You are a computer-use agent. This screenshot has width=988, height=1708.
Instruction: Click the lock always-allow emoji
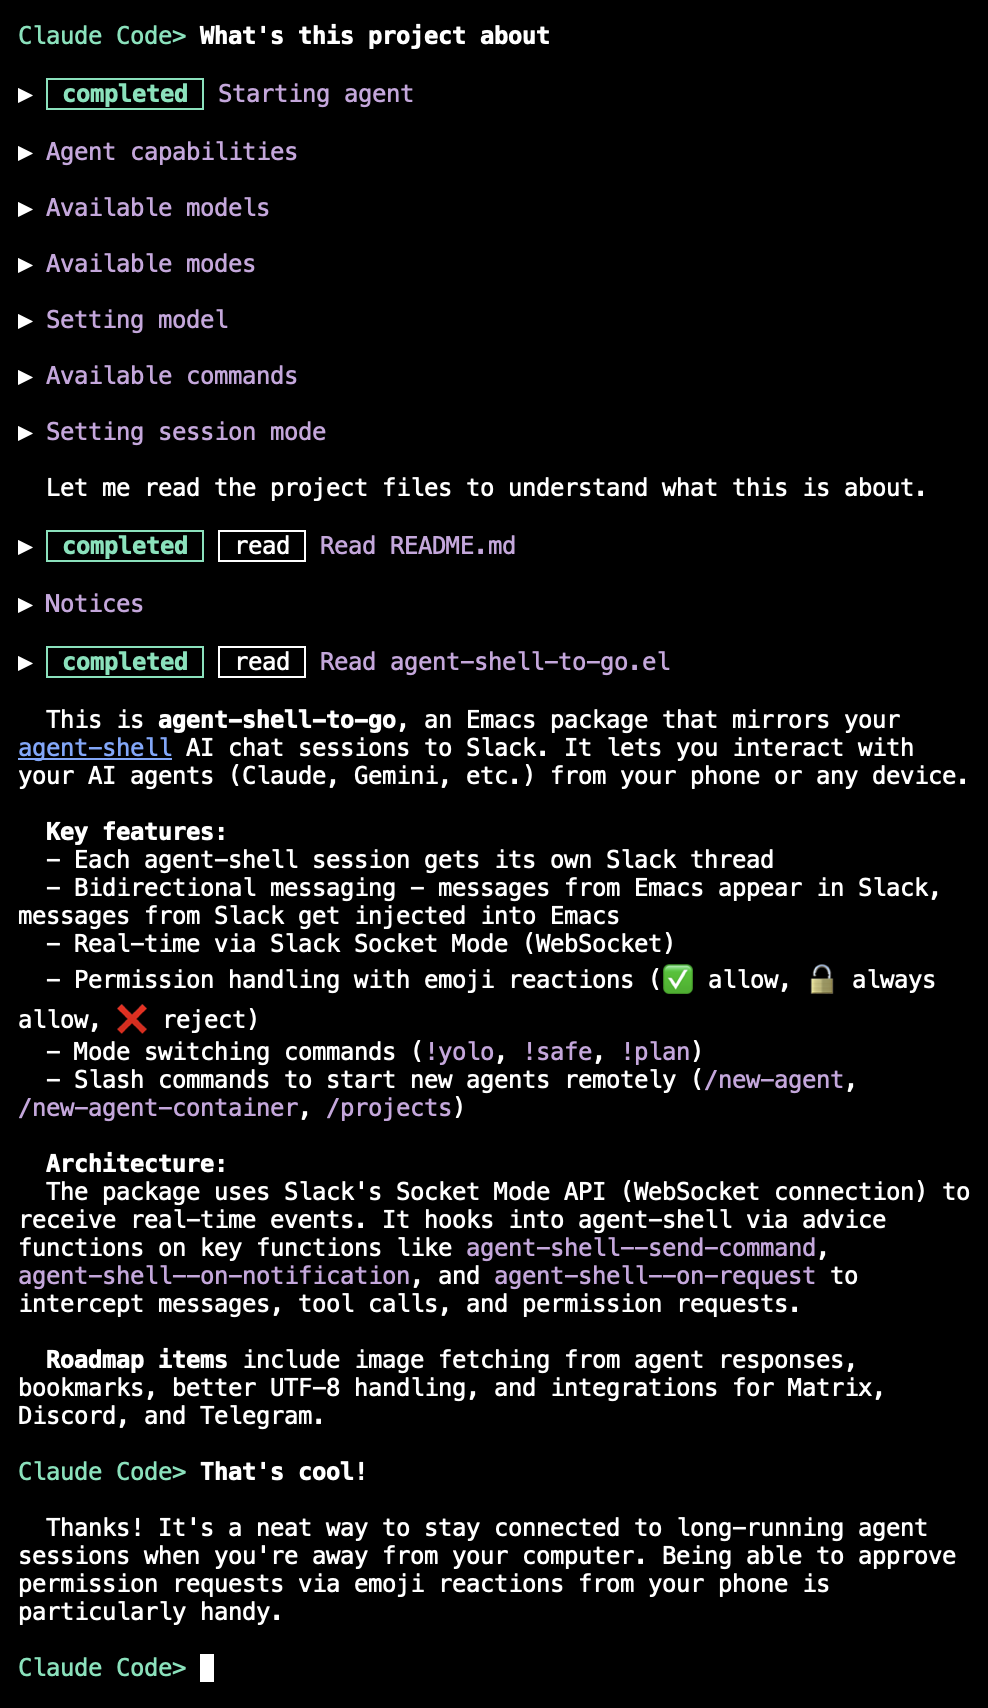[821, 980]
